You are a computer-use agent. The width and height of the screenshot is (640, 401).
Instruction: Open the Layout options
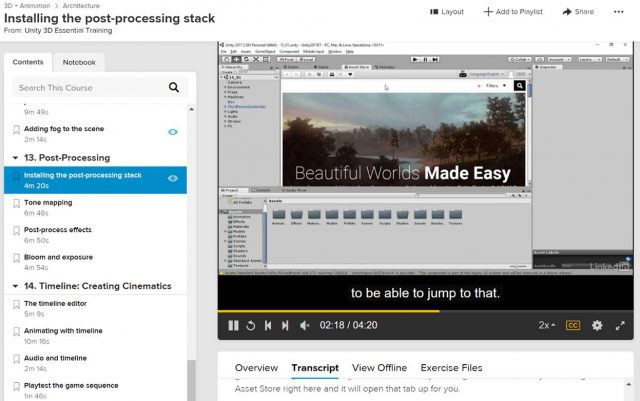[447, 12]
